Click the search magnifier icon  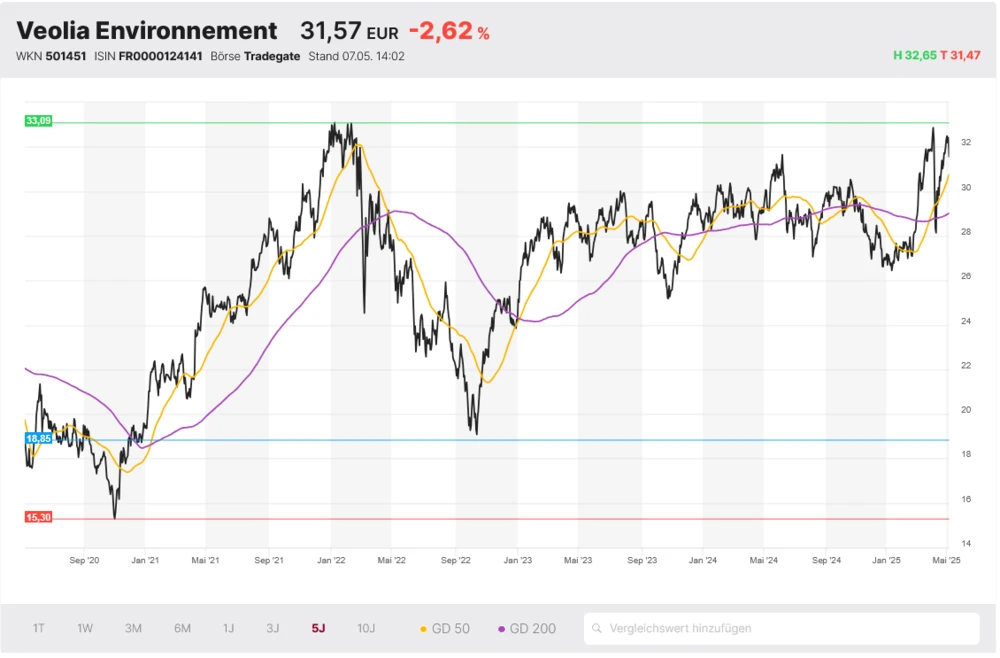click(598, 629)
